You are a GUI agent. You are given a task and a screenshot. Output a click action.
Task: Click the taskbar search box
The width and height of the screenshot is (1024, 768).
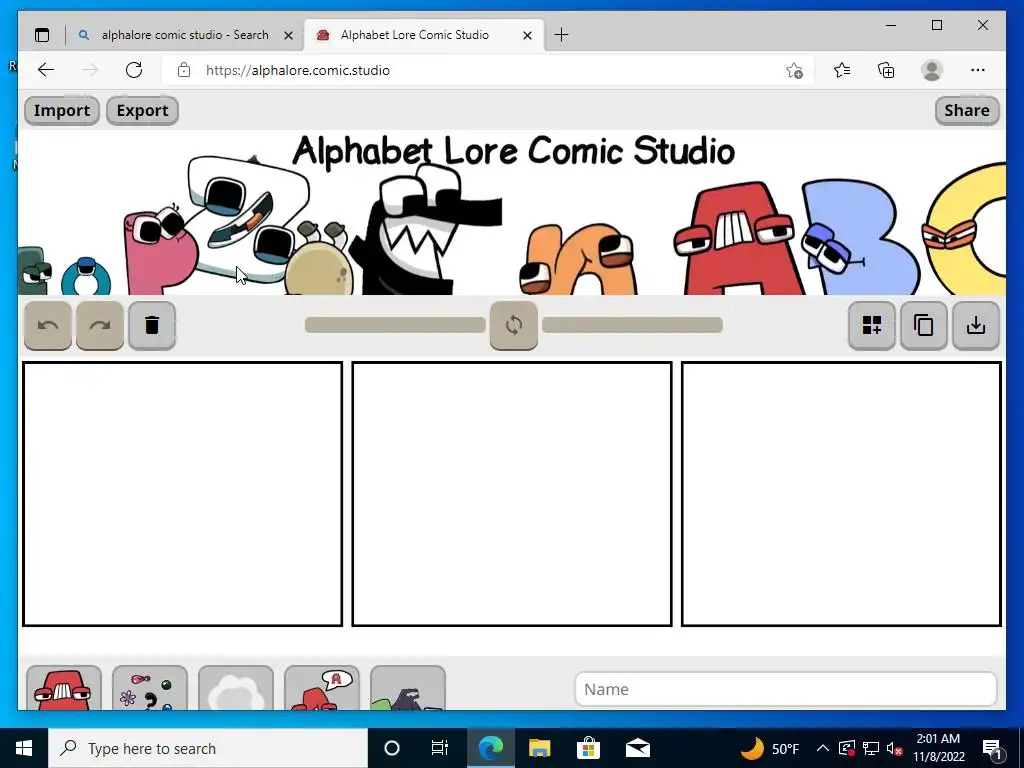point(208,748)
